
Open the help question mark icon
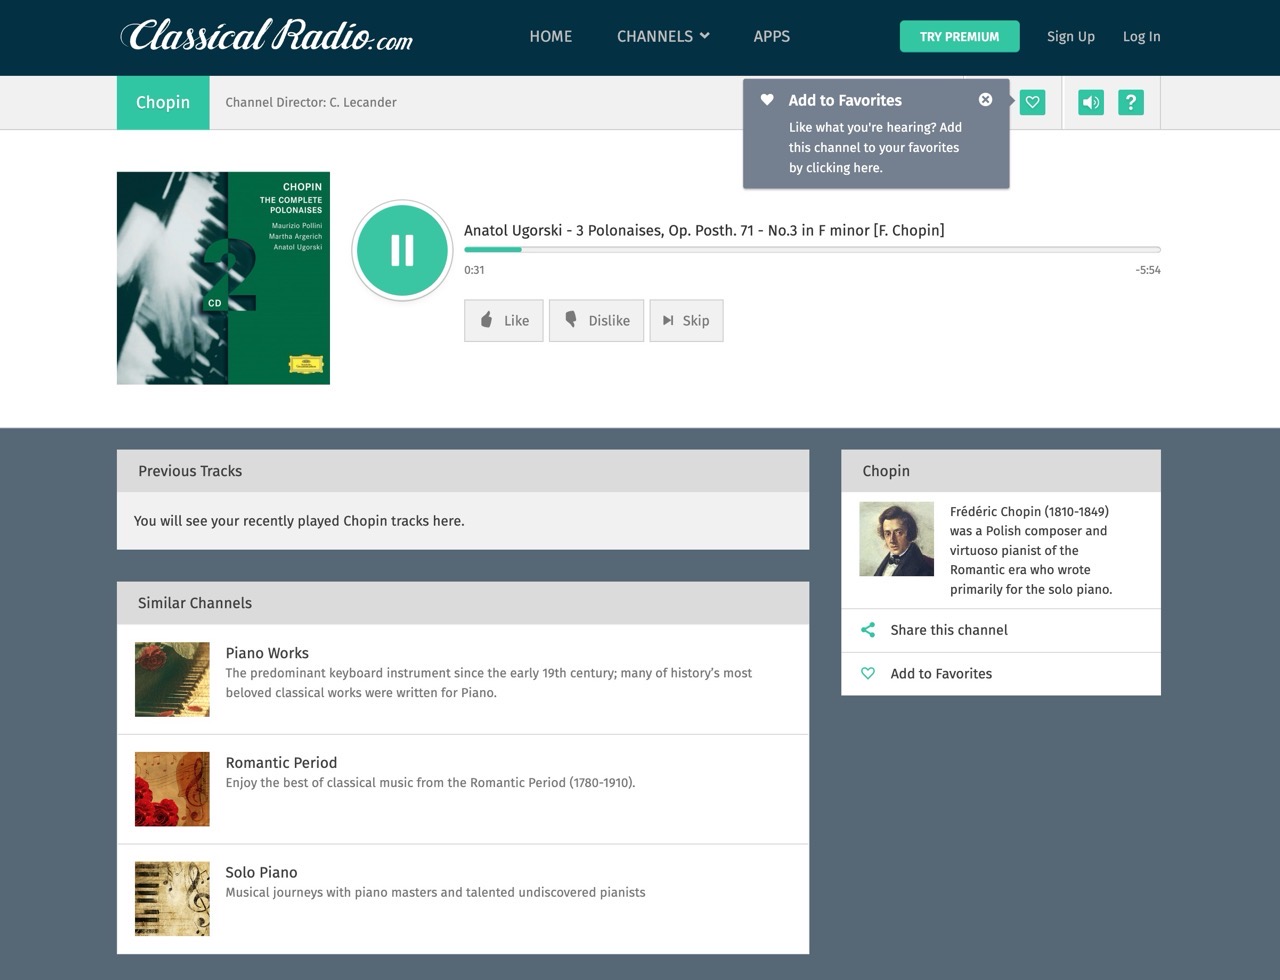[1131, 102]
